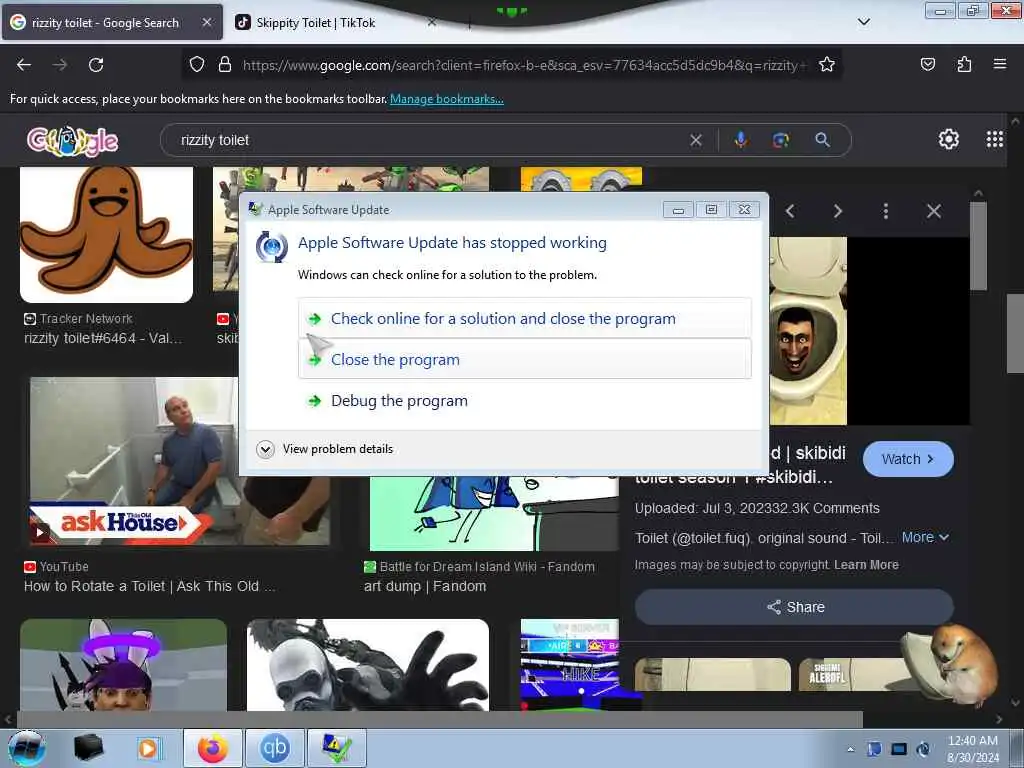This screenshot has height=768, width=1024.
Task: Open the Skibidi toilet preview image
Action: pos(808,330)
